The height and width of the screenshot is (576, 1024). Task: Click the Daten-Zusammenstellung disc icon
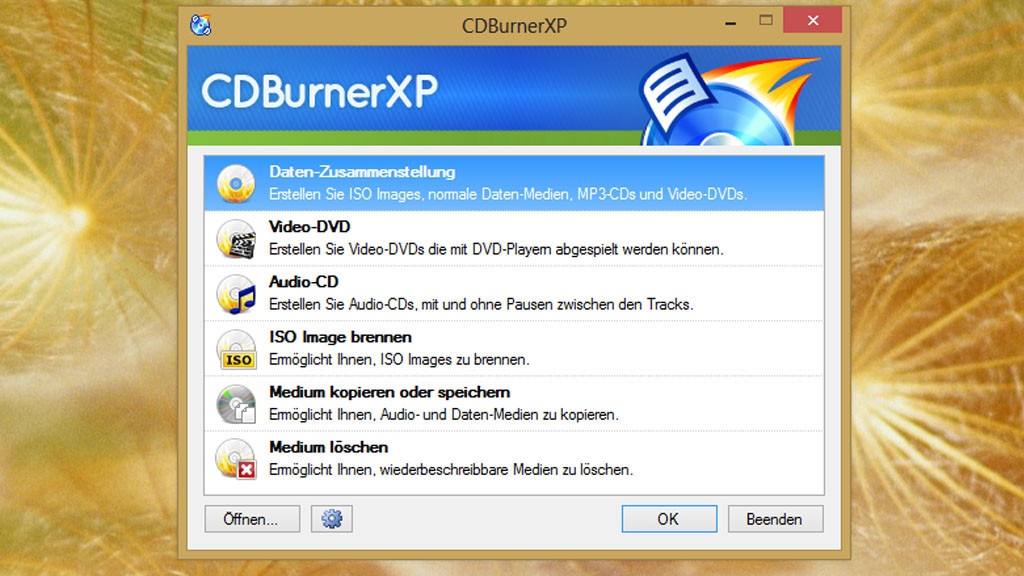tap(235, 180)
